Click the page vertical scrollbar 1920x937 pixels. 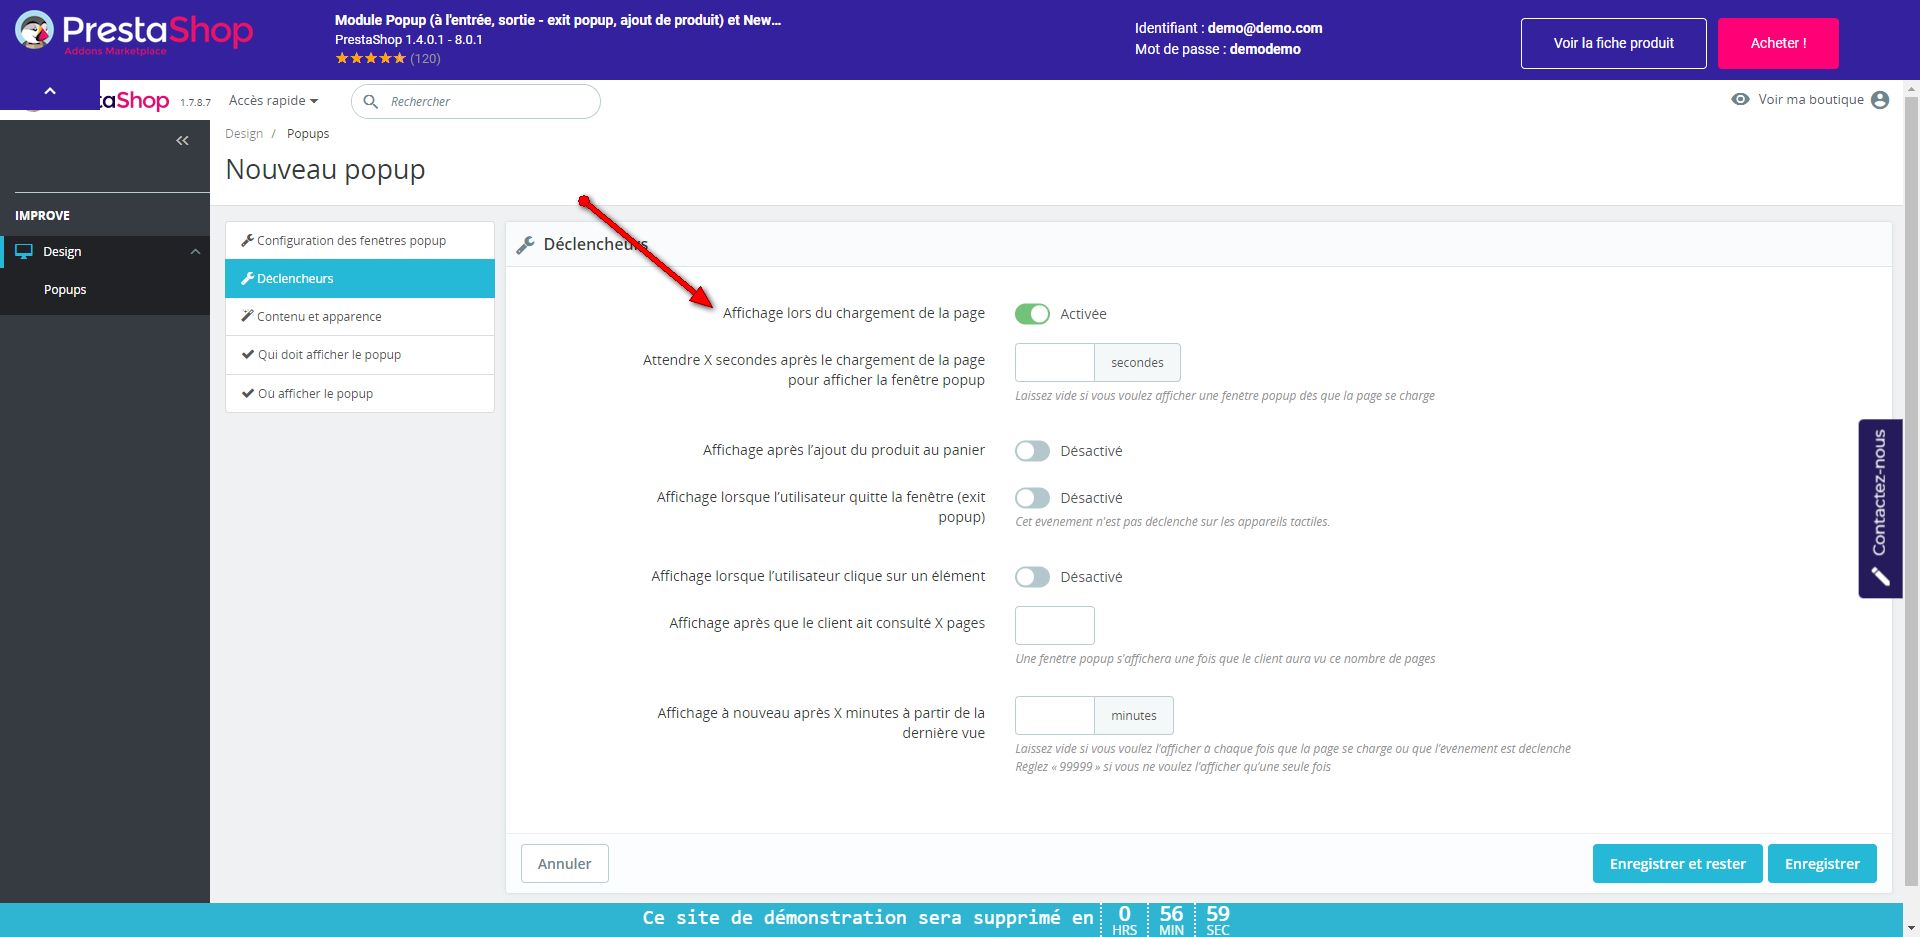coord(1911,490)
